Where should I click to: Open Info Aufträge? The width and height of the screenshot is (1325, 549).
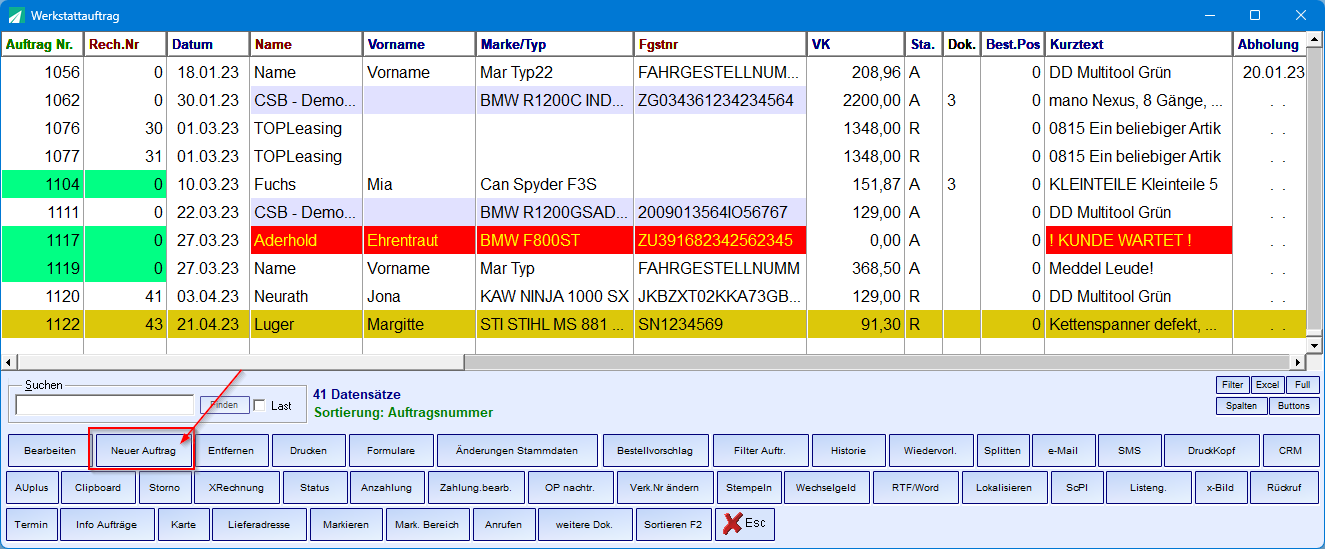[x=107, y=525]
